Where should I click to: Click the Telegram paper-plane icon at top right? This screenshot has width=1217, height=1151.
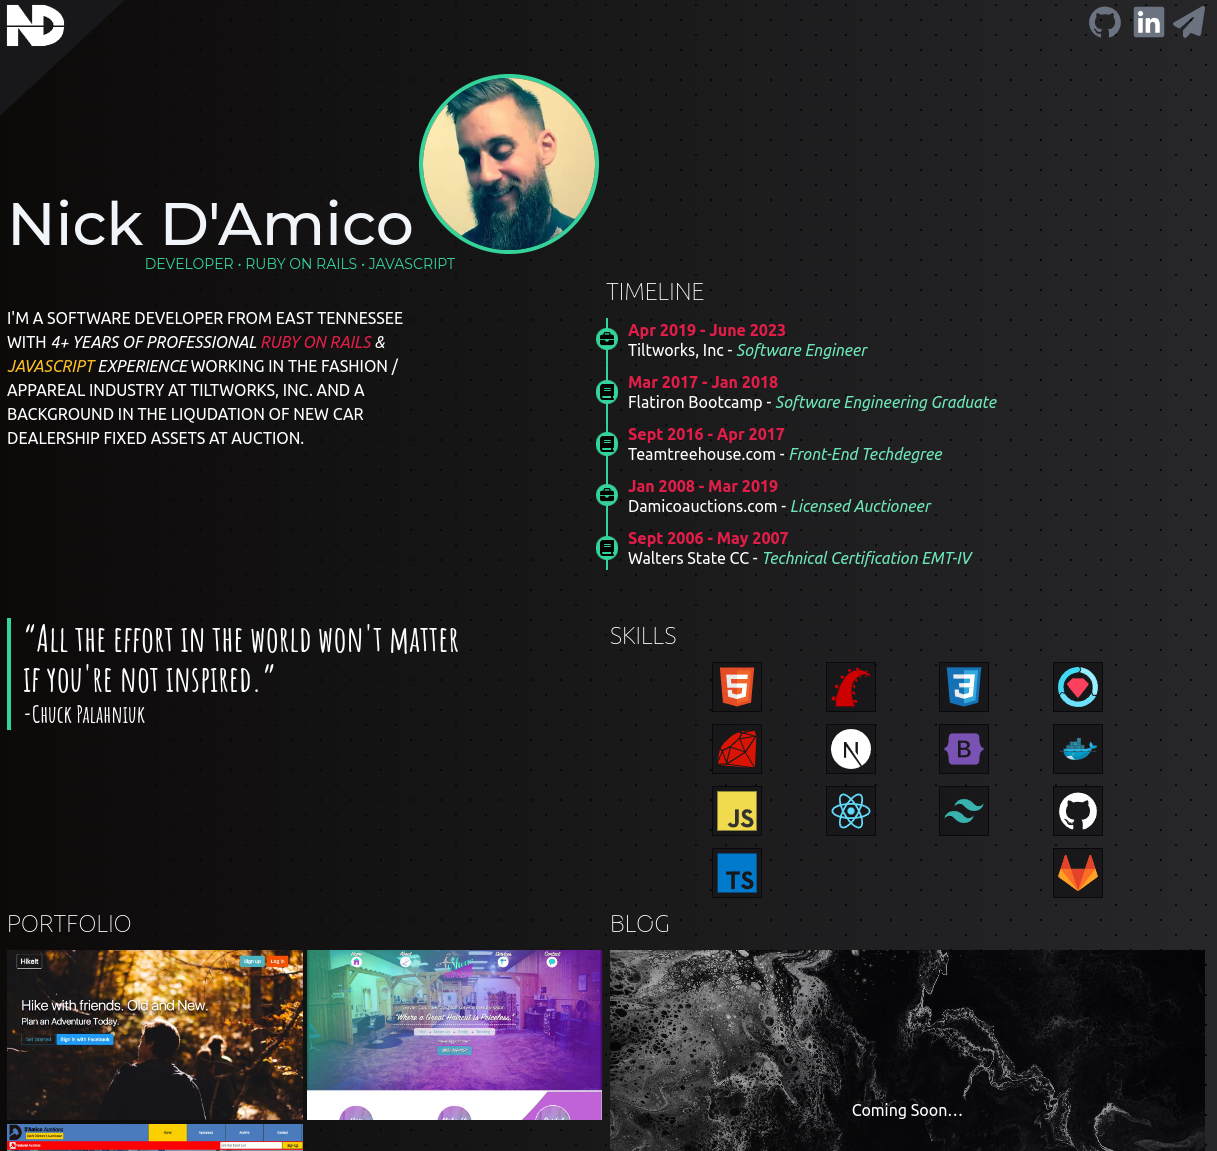point(1189,21)
